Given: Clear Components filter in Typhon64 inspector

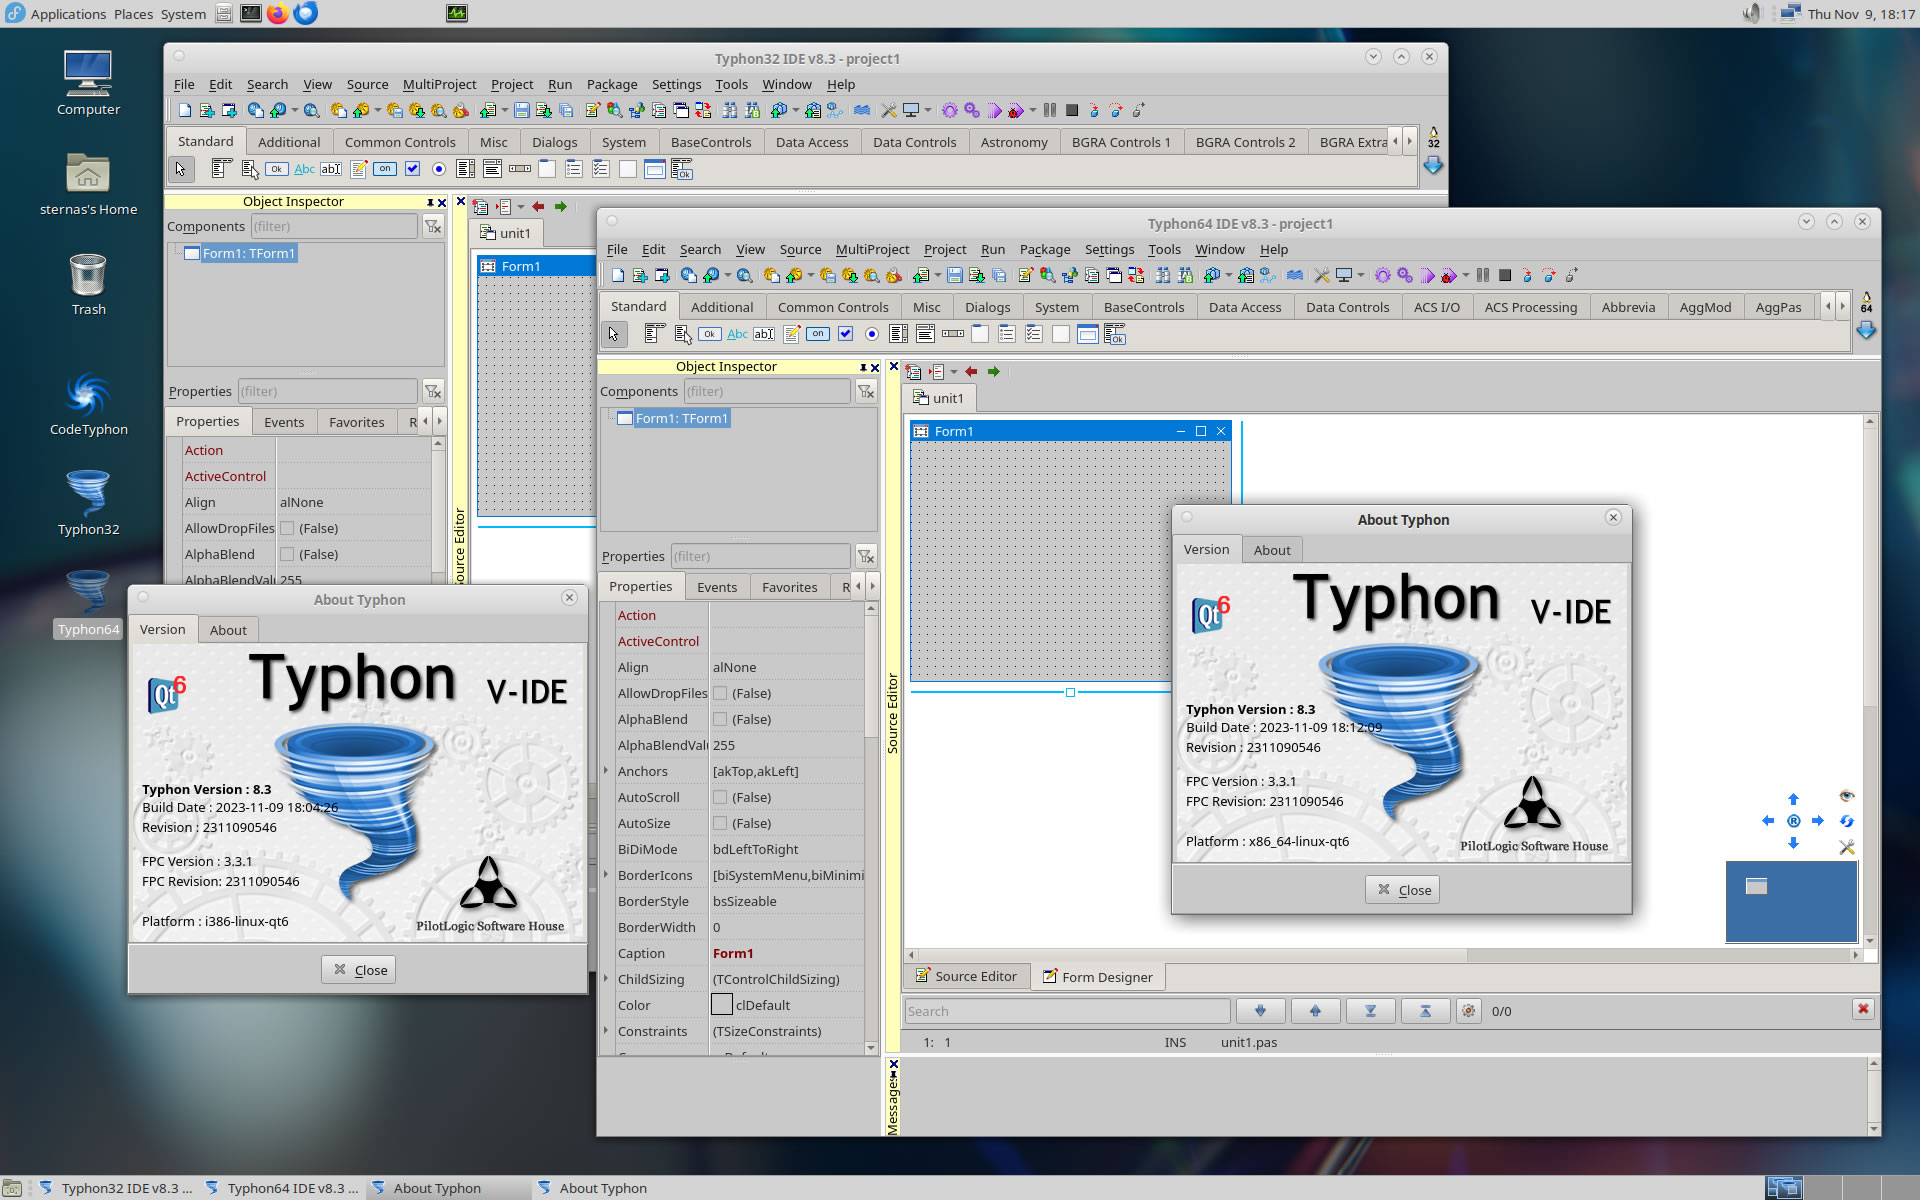Looking at the screenshot, I should pyautogui.click(x=866, y=391).
